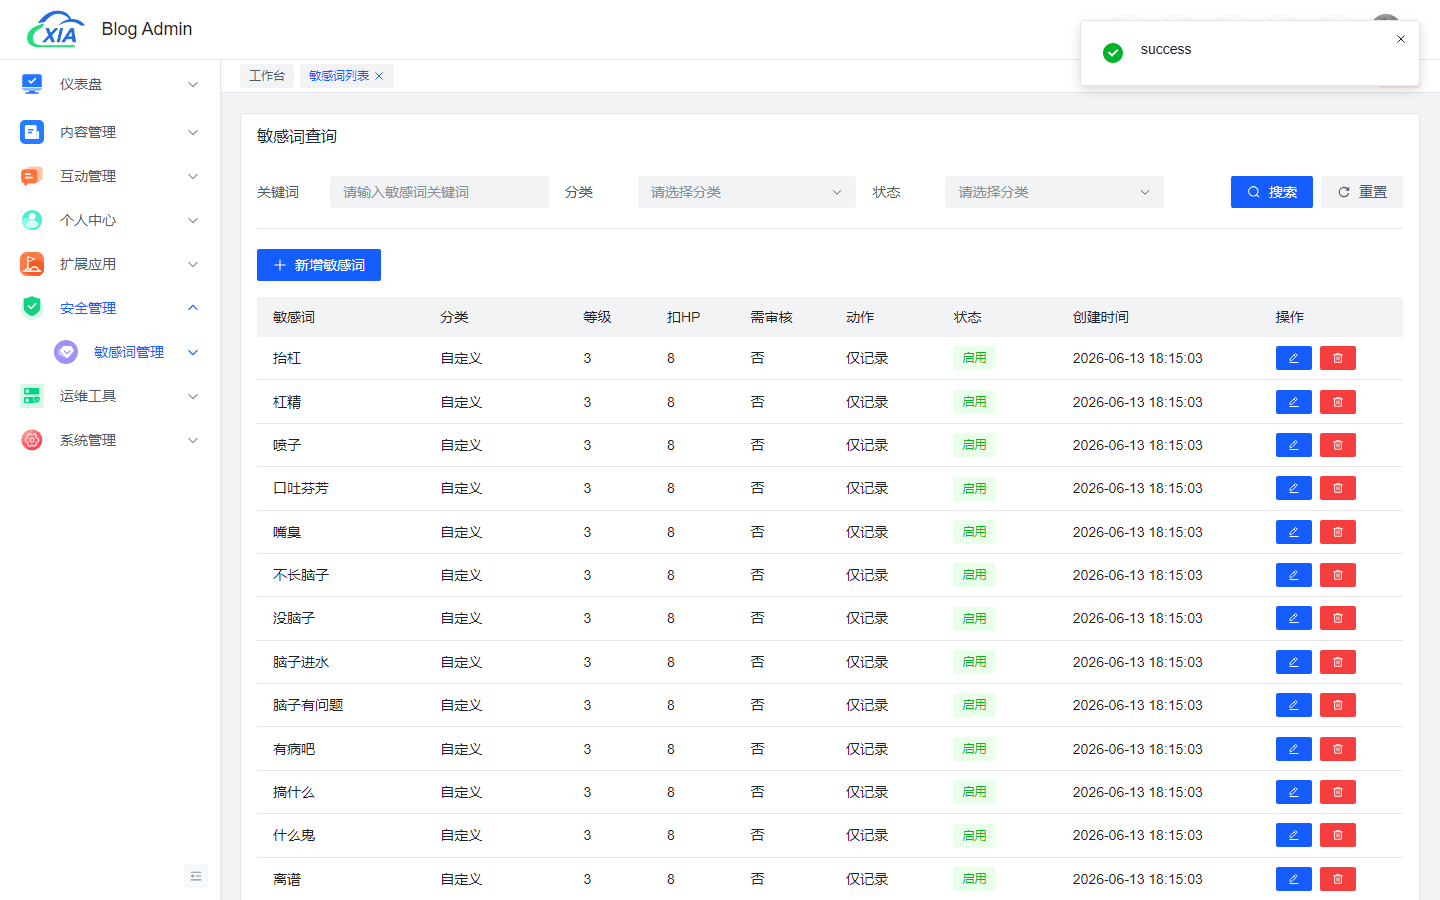Close the 敏感词列表 tab
1440x900 pixels.
(379, 76)
